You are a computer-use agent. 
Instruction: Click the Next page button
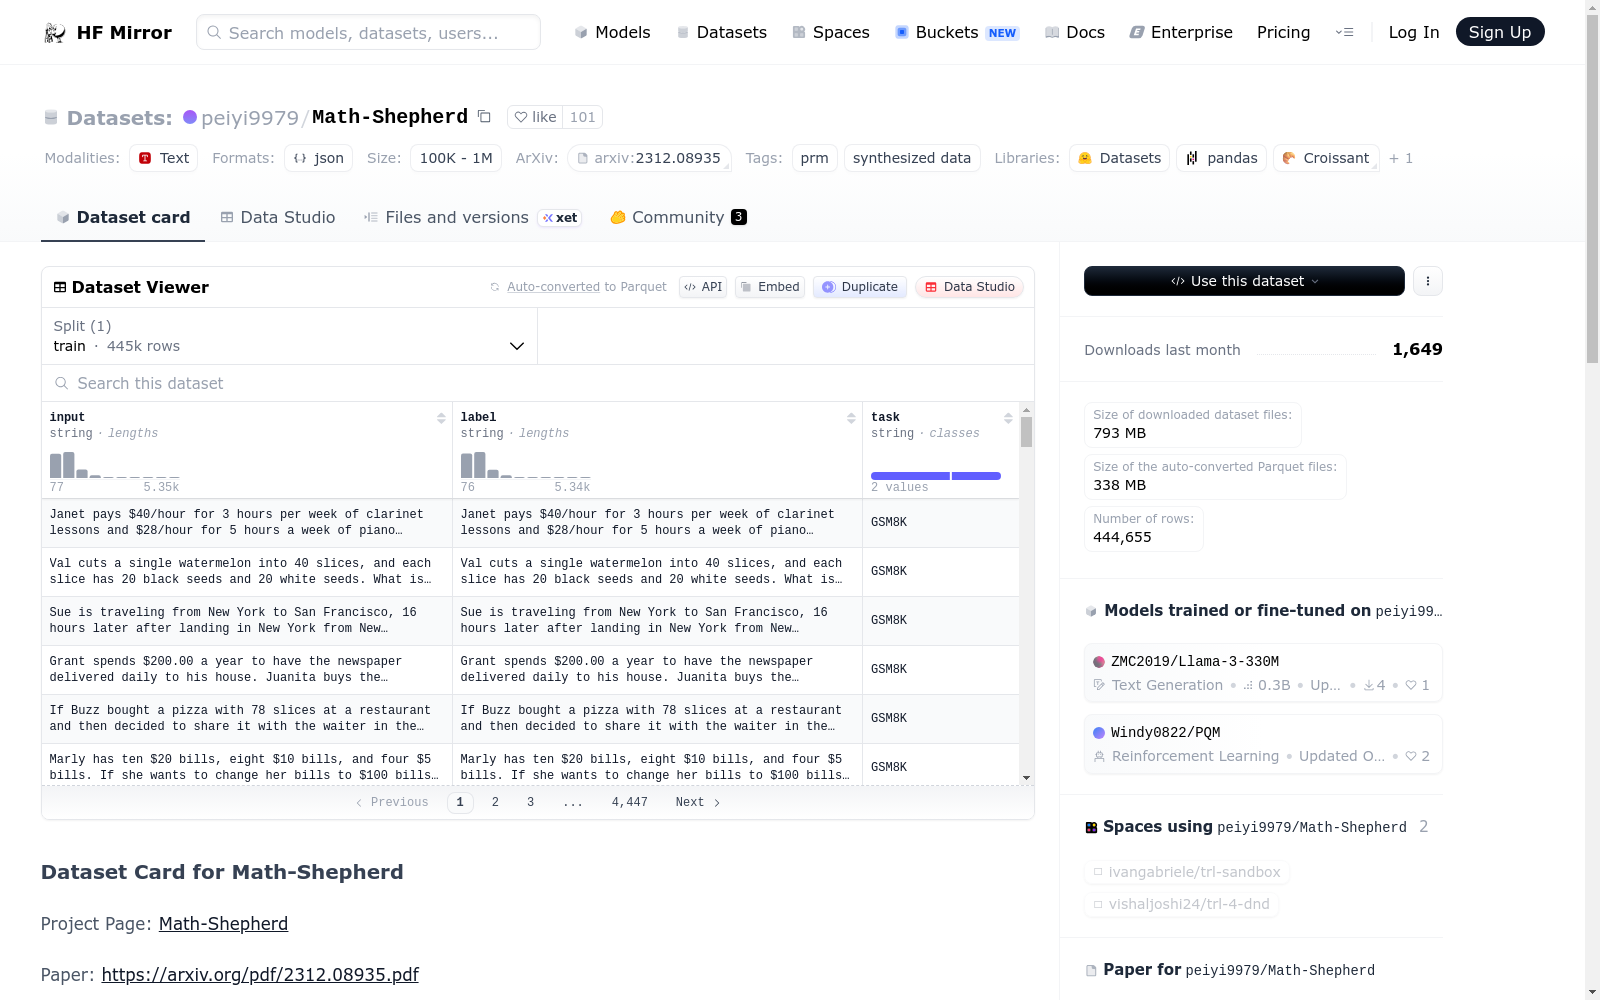[698, 802]
